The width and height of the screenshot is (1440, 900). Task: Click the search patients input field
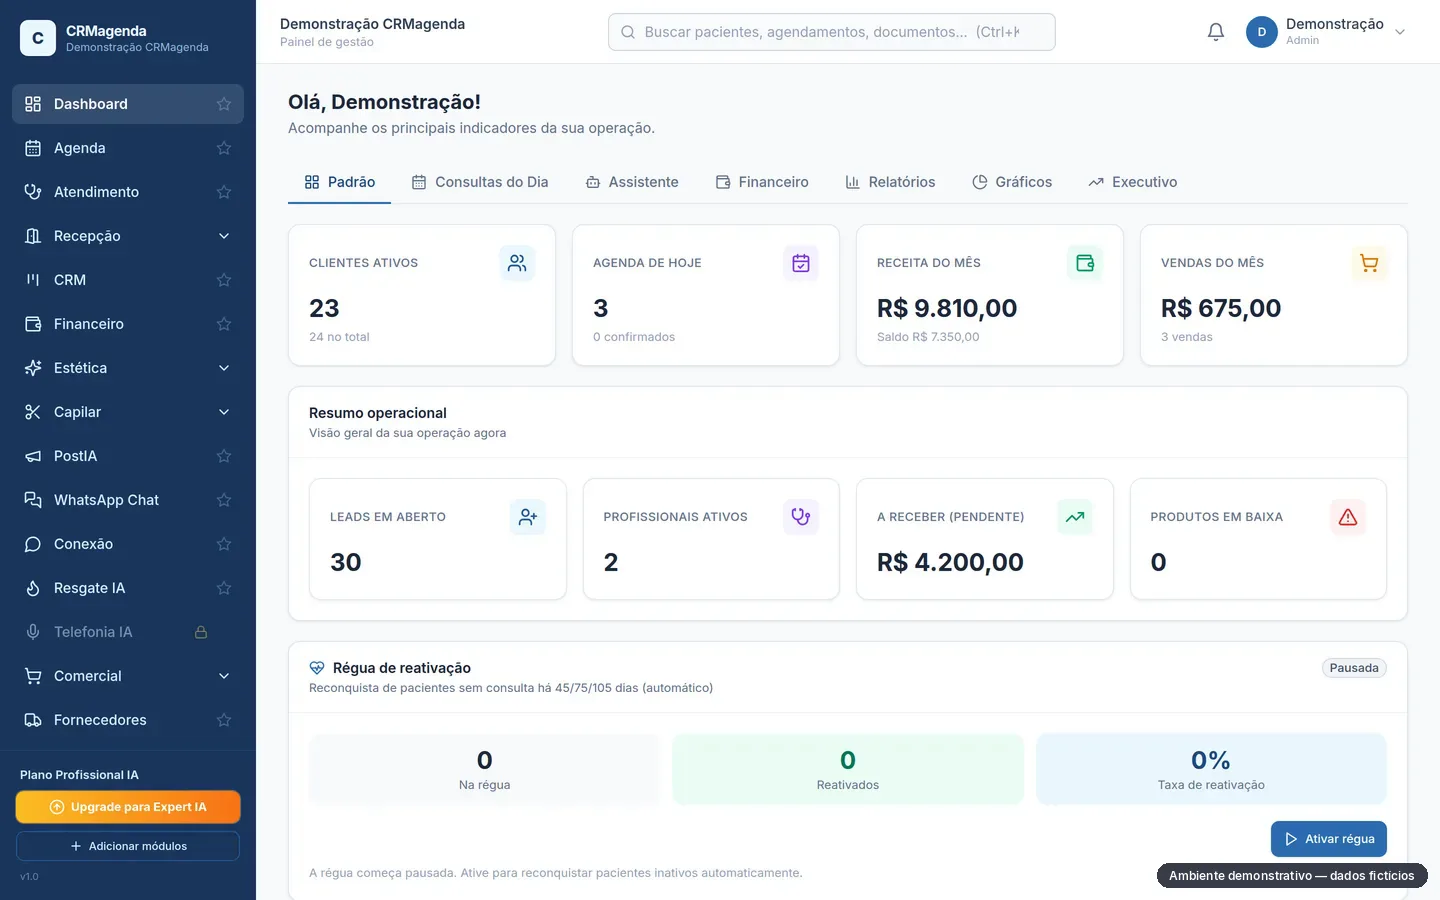[832, 32]
